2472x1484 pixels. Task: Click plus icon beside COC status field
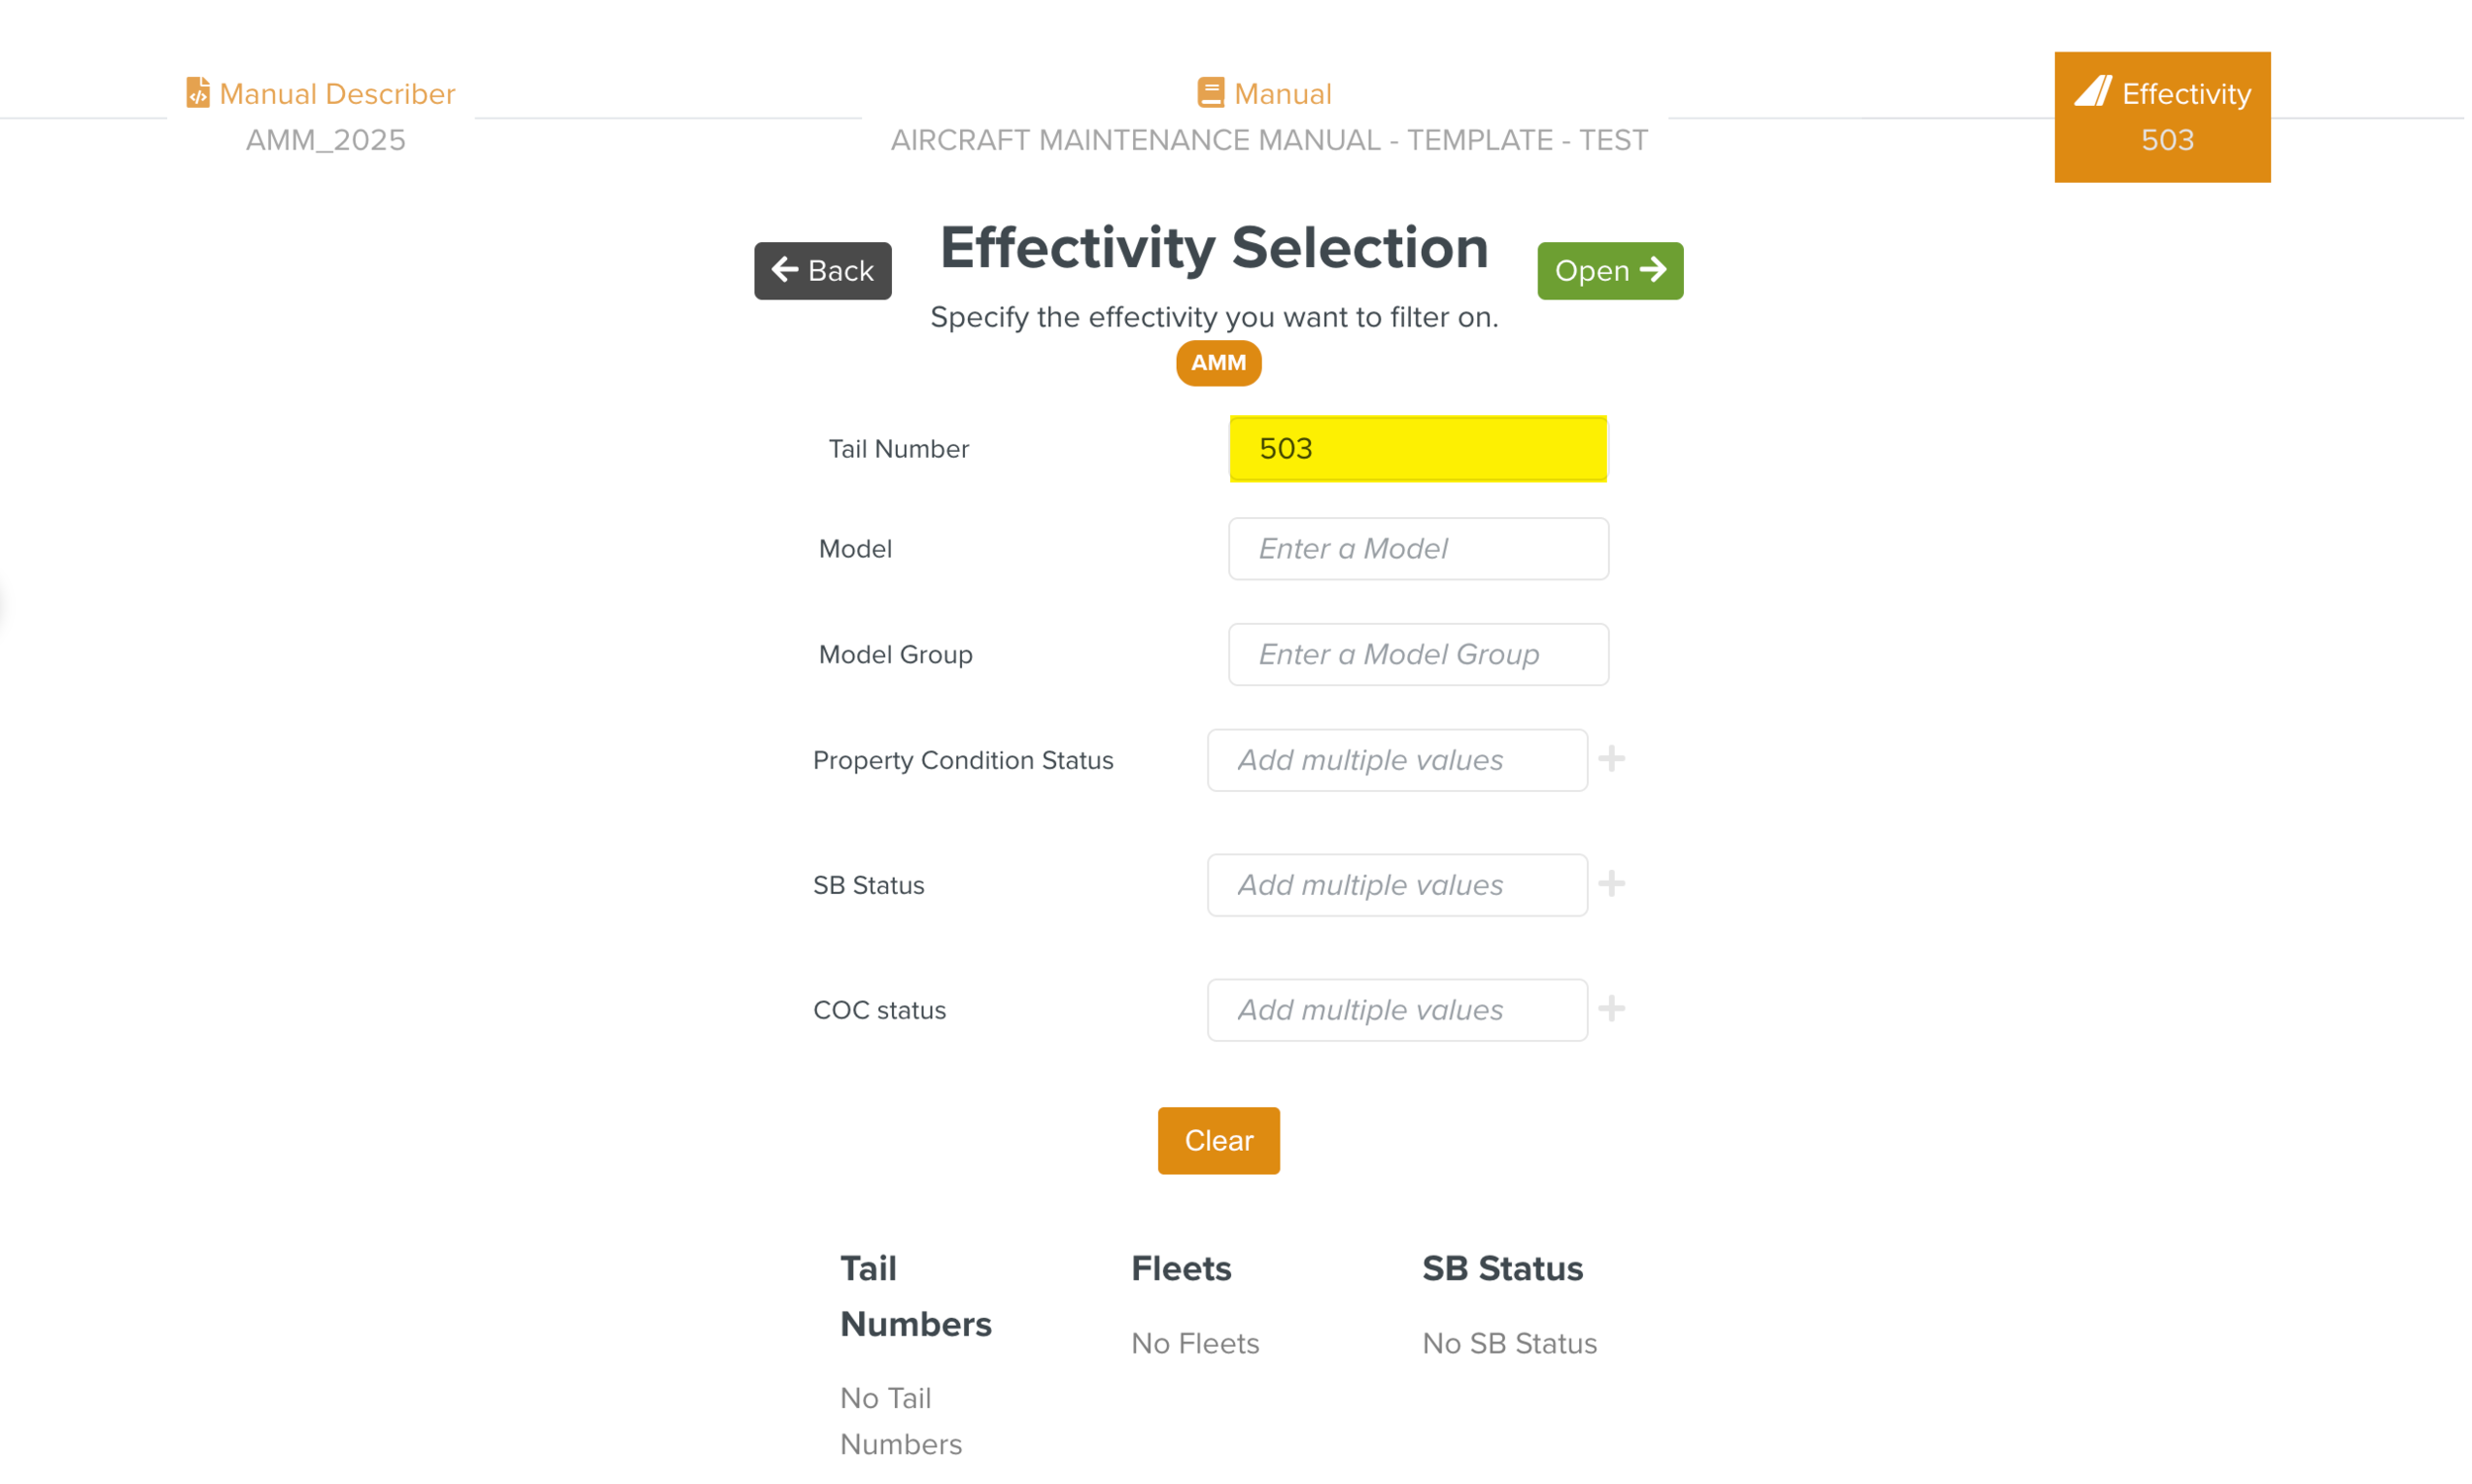1611,1010
